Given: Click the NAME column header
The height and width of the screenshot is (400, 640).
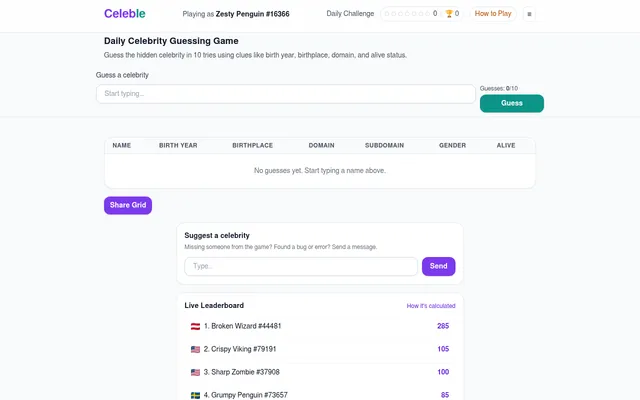Looking at the screenshot, I should pos(122,145).
